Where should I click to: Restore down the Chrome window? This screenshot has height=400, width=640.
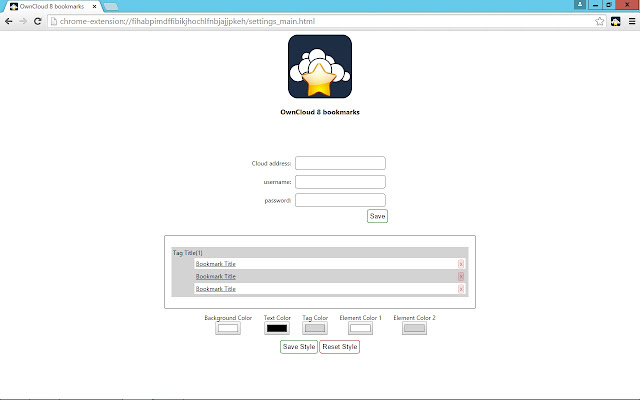pyautogui.click(x=609, y=4)
